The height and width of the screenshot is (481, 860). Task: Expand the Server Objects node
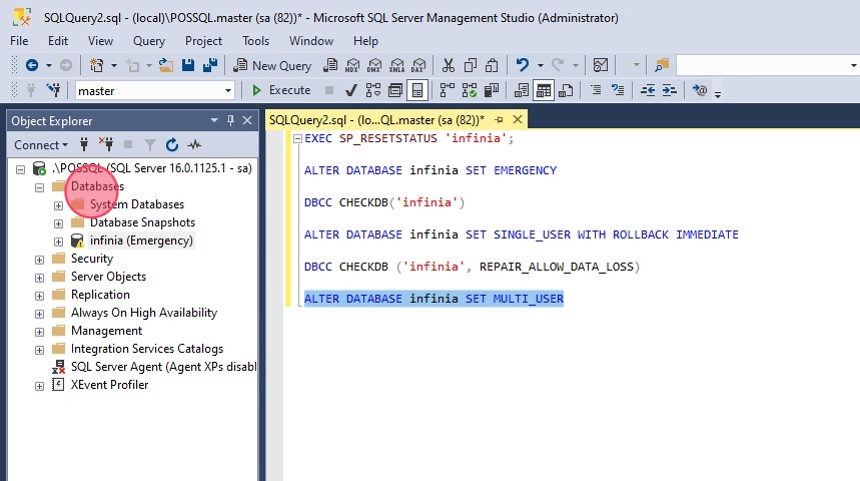point(39,278)
